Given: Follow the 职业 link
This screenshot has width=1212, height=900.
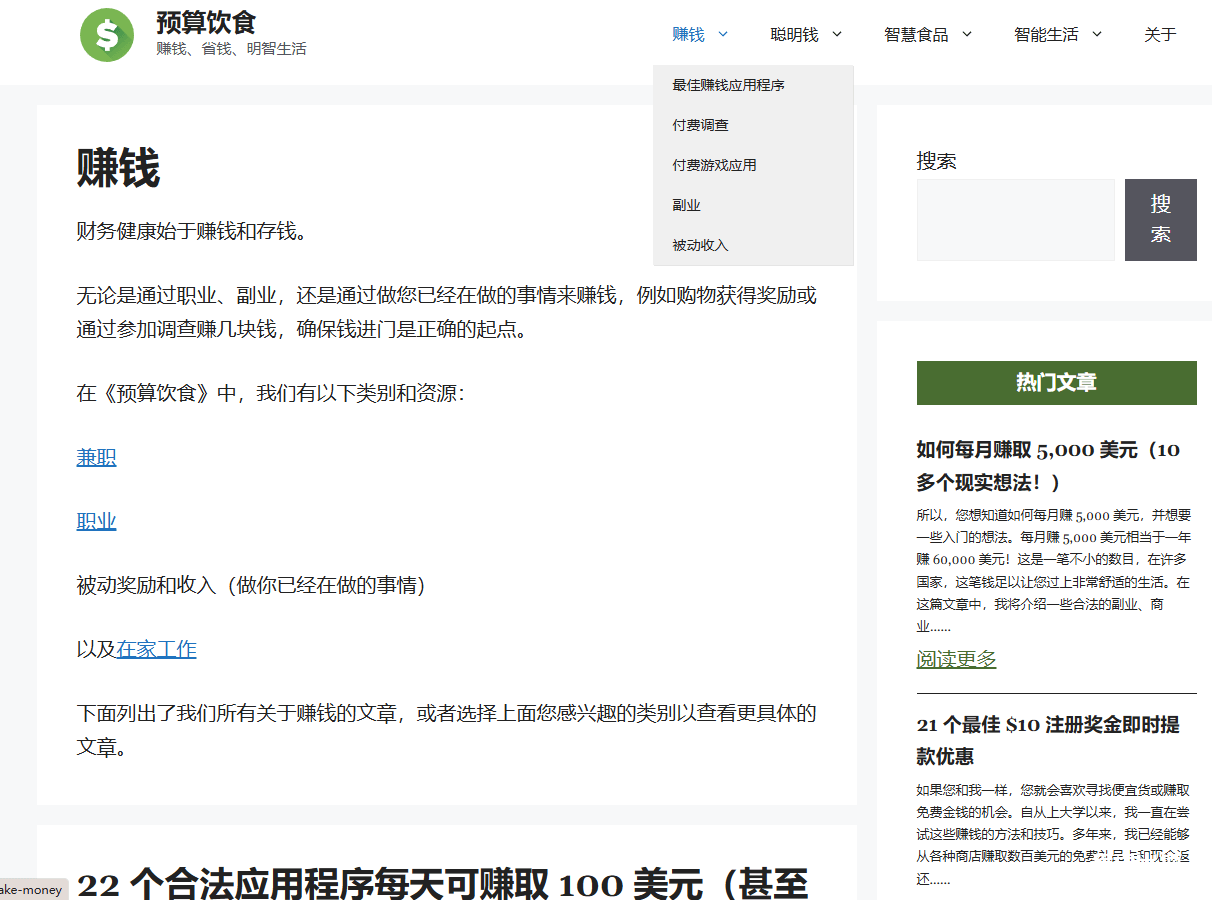Looking at the screenshot, I should 97,522.
